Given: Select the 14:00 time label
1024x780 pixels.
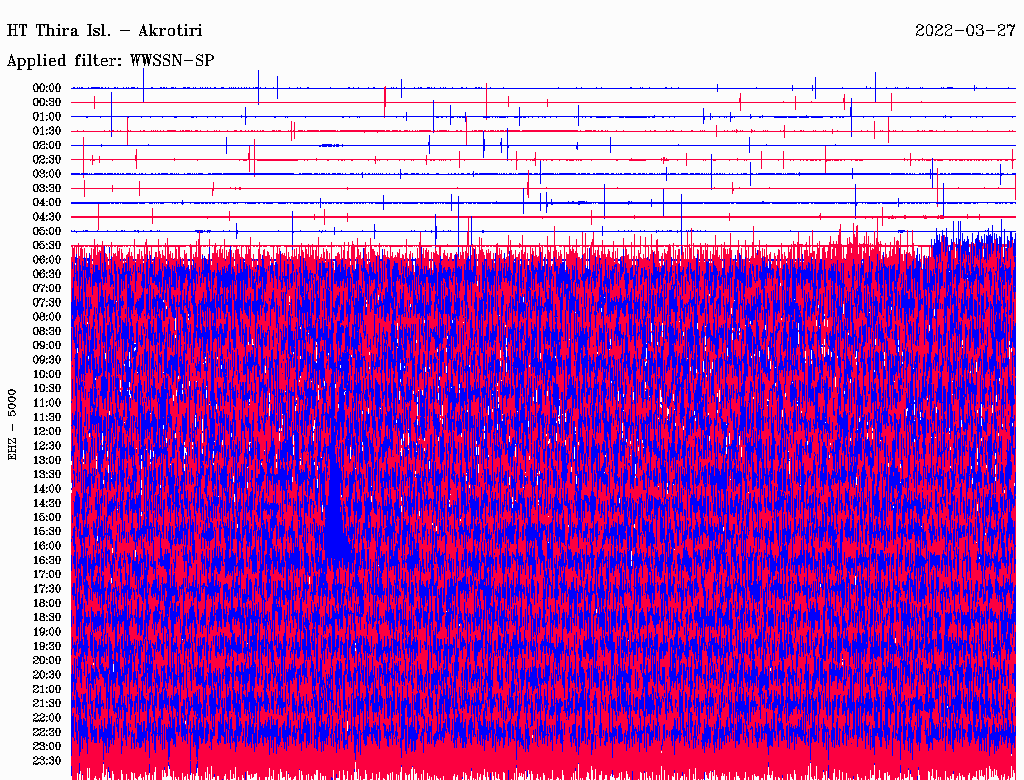Looking at the screenshot, I should (47, 489).
